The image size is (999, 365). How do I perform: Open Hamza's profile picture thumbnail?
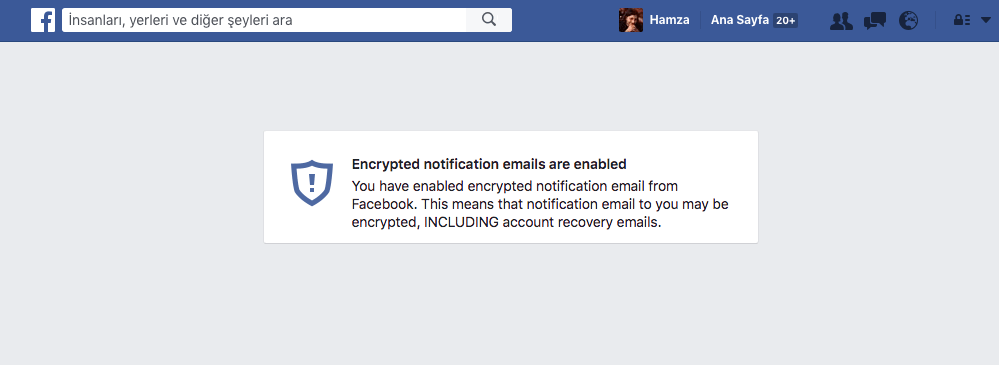pyautogui.click(x=631, y=20)
